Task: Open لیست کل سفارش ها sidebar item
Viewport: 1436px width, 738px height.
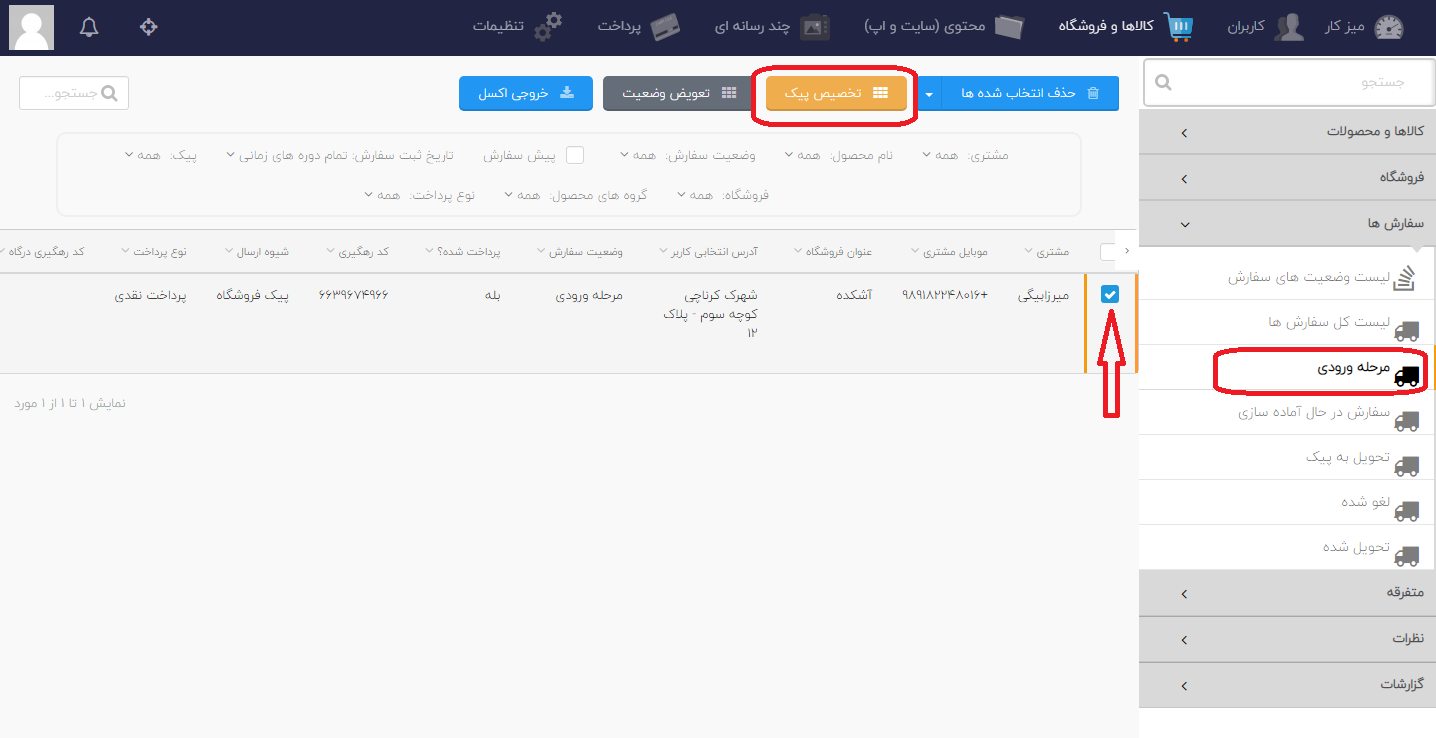Action: pos(1287,322)
